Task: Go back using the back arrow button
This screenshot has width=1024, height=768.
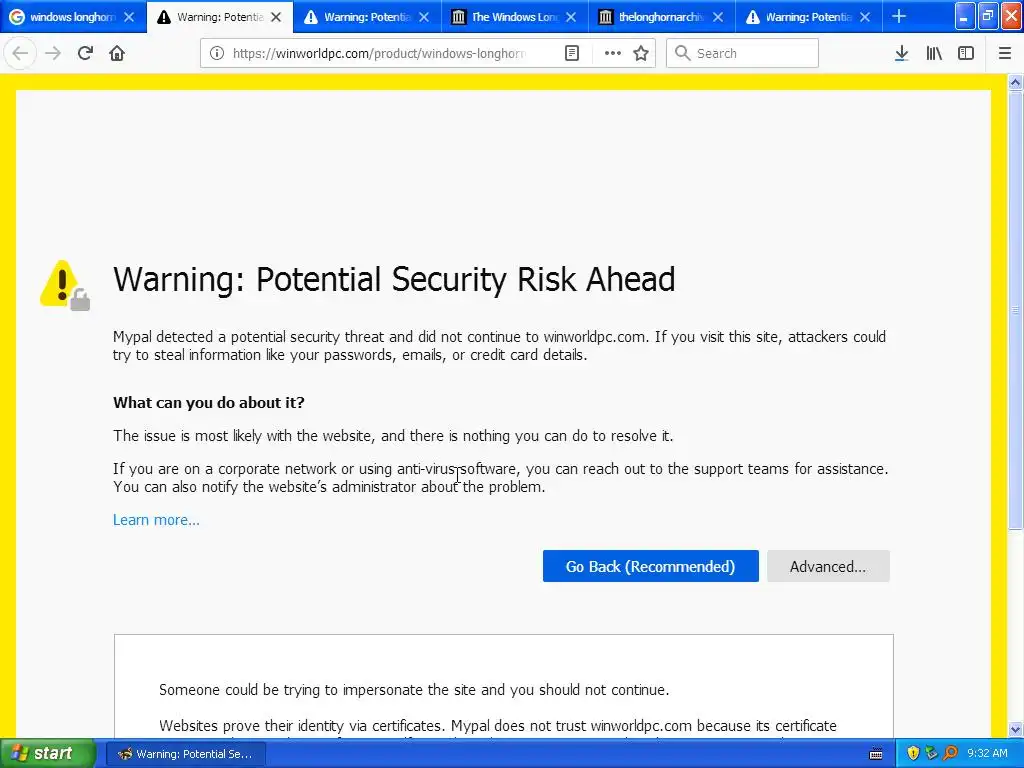Action: point(20,53)
